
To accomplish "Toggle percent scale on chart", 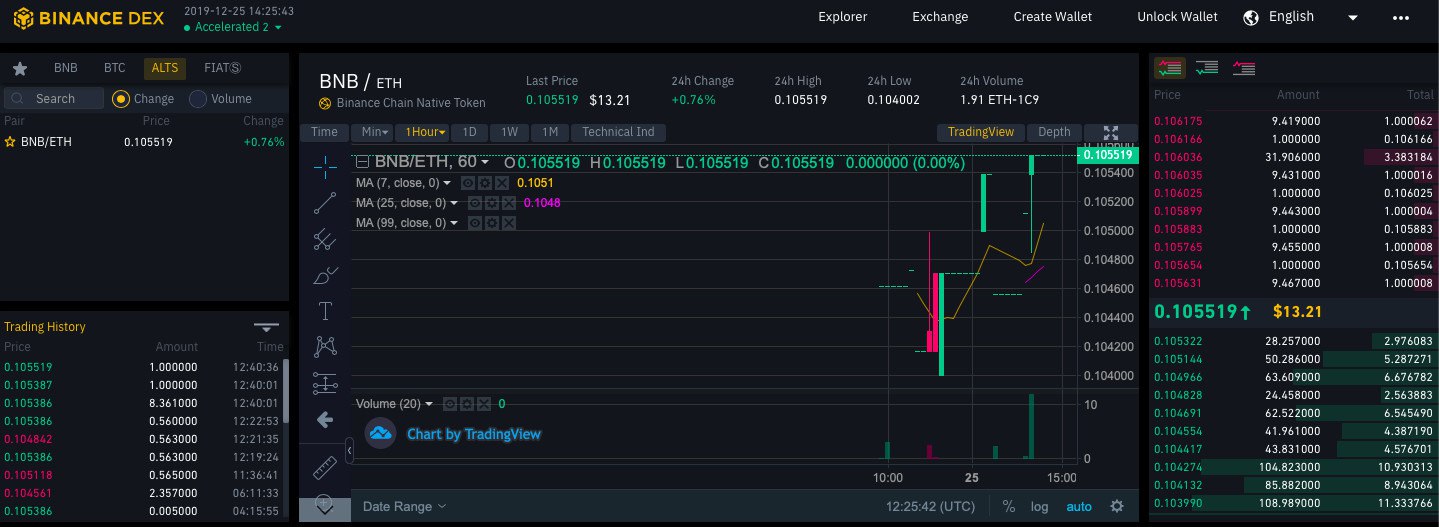I will click(x=1009, y=506).
